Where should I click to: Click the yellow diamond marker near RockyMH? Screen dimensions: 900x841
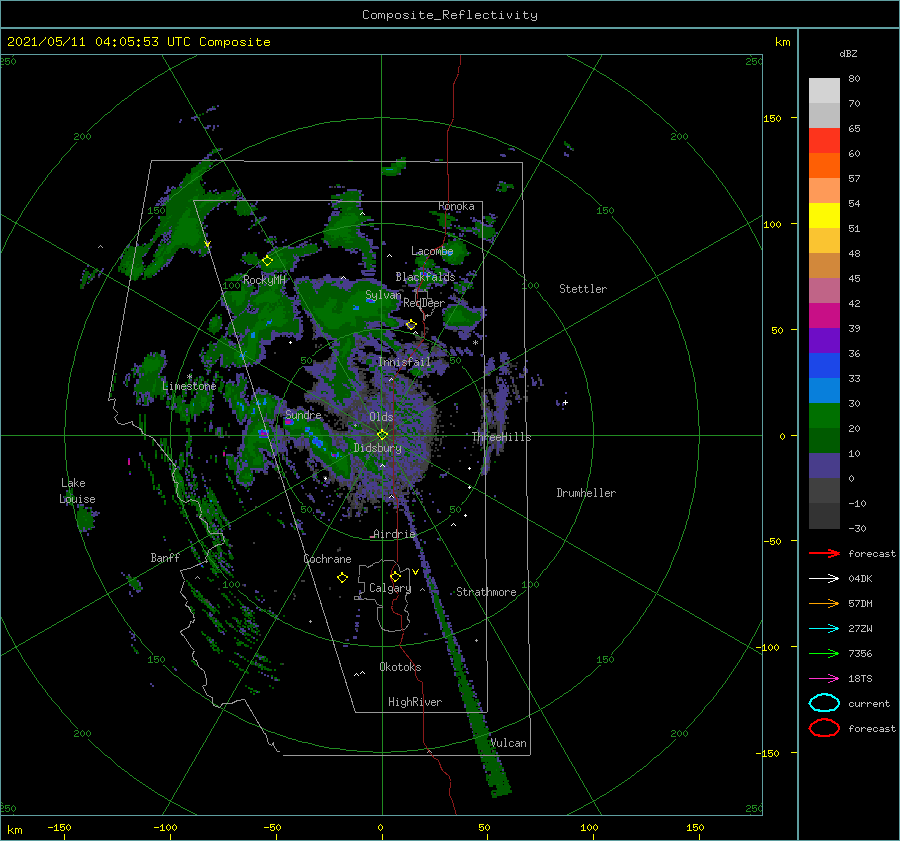(x=267, y=261)
